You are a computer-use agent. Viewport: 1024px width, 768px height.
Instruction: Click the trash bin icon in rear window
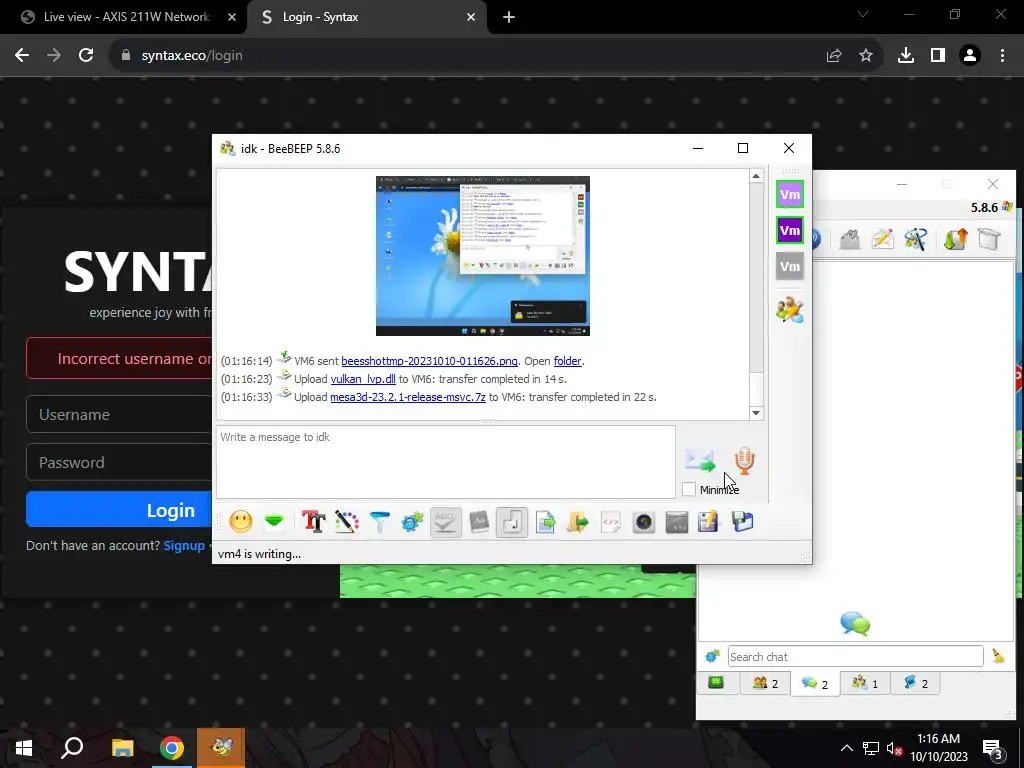pos(989,239)
